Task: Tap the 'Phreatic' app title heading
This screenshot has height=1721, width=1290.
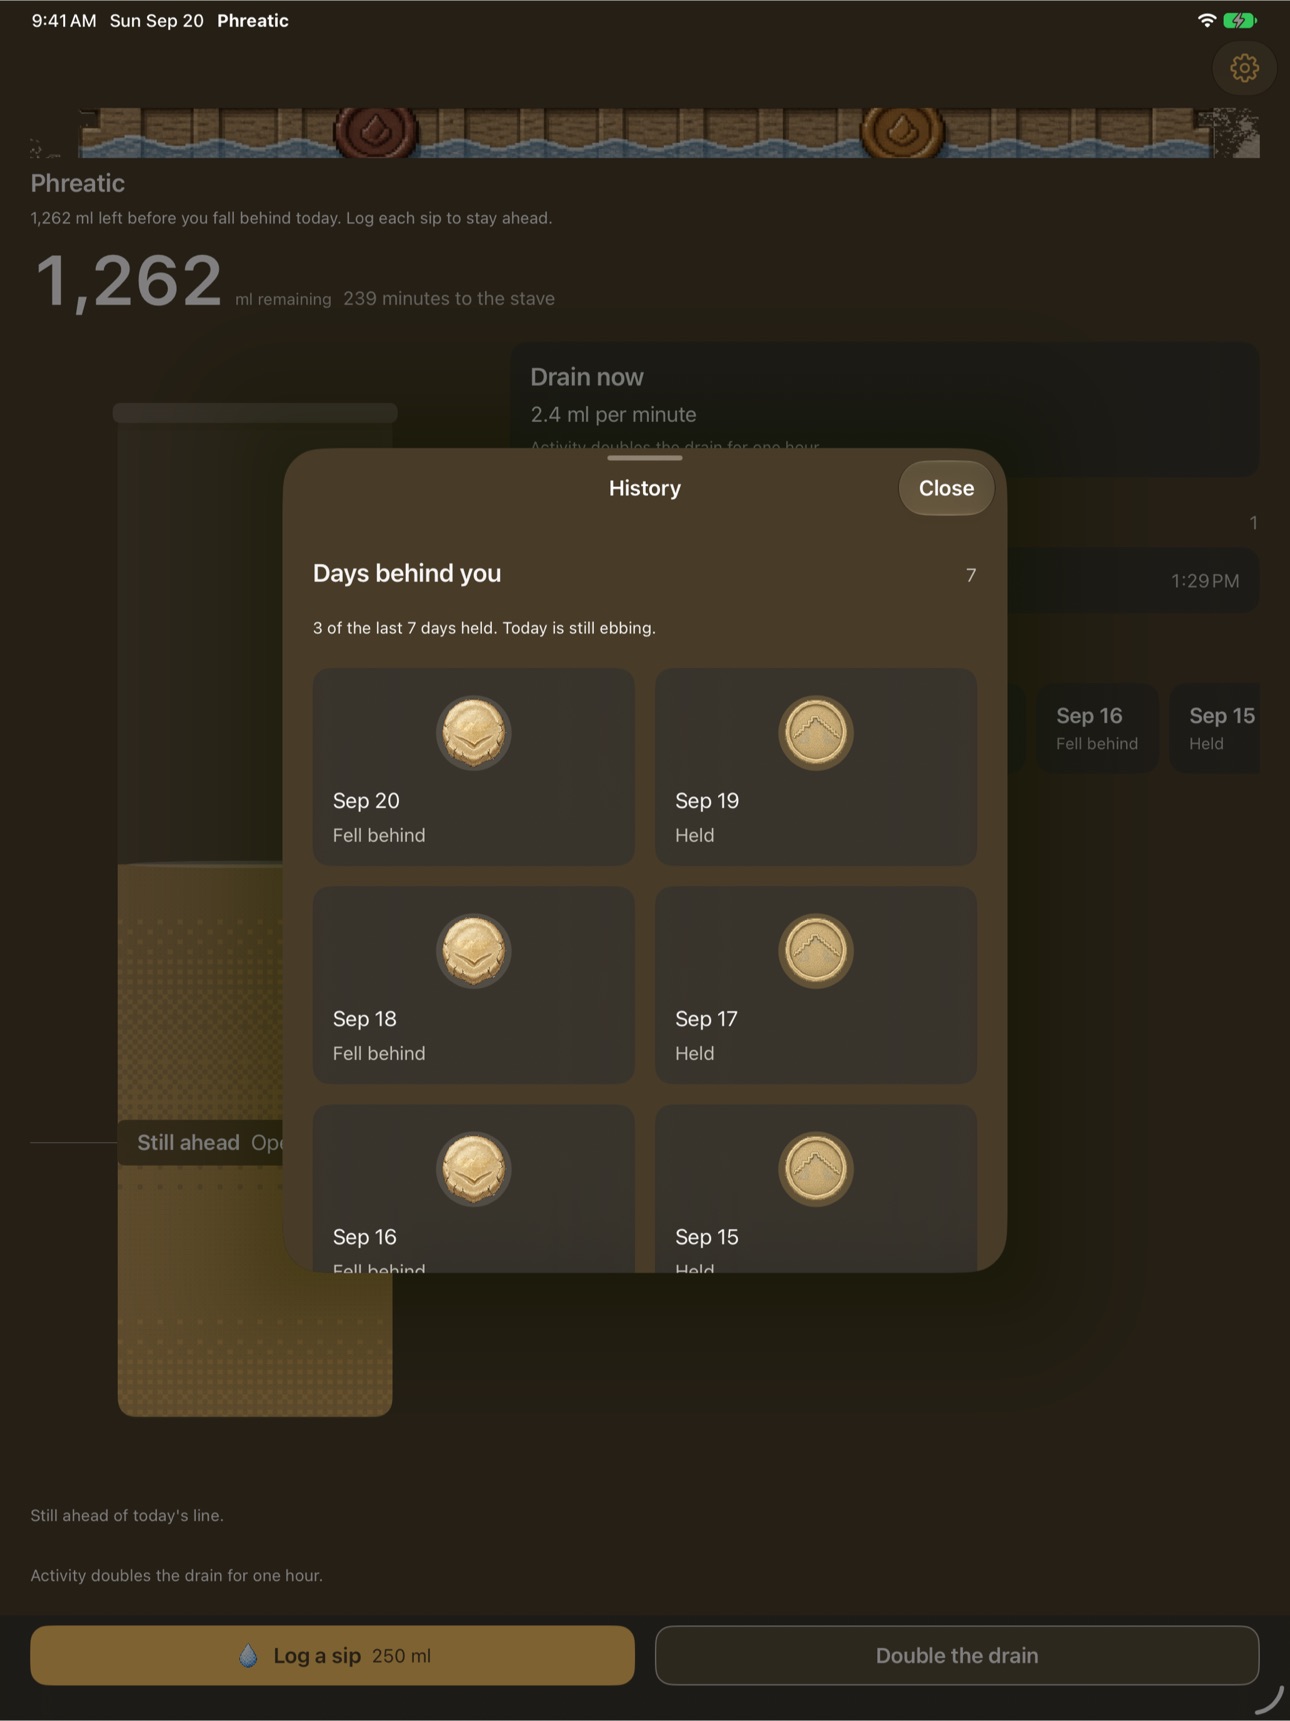Action: pyautogui.click(x=78, y=183)
